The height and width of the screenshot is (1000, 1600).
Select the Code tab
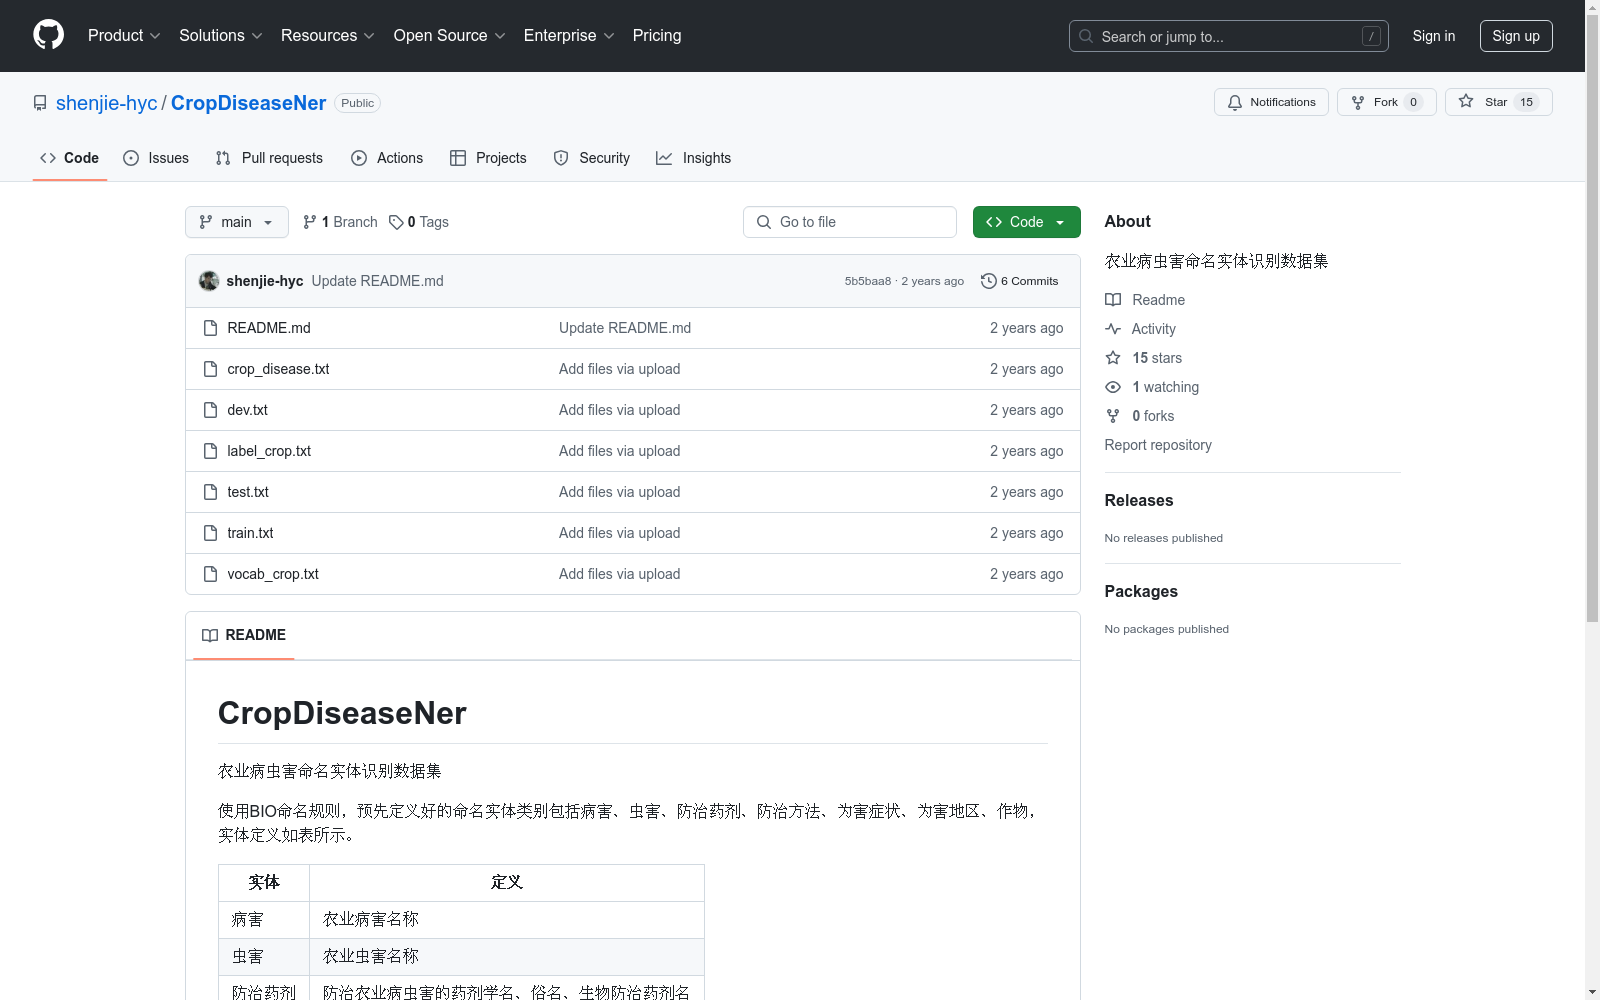coord(70,158)
